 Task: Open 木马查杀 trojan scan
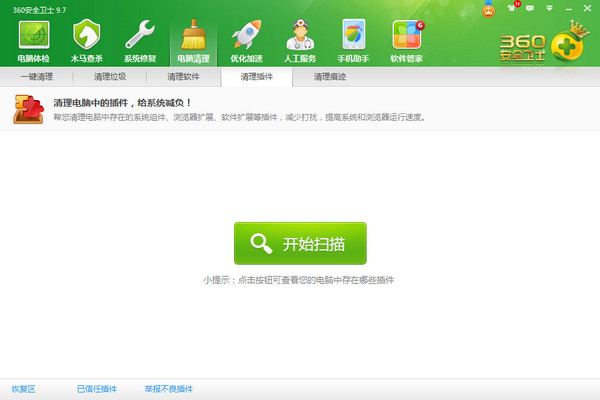click(87, 41)
